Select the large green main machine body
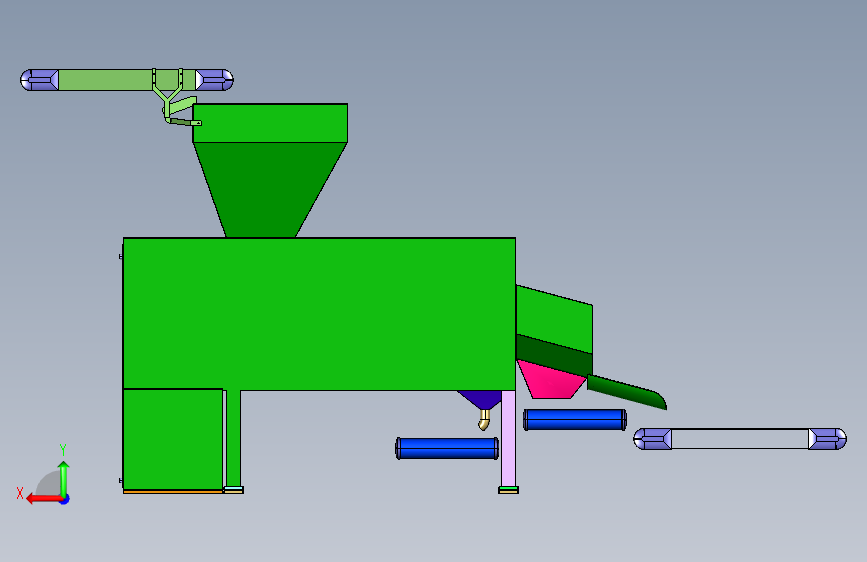Screen dimensions: 867x562 (x=319, y=314)
